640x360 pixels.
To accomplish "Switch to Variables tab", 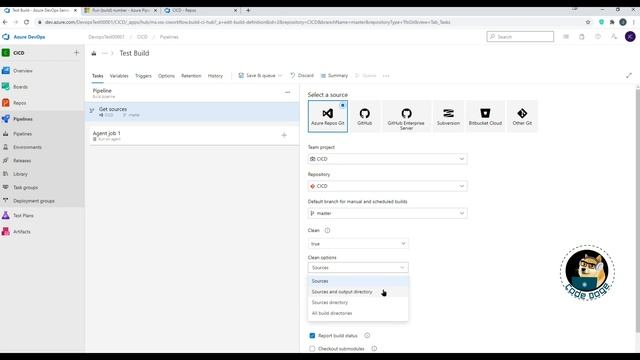I will pos(119,76).
